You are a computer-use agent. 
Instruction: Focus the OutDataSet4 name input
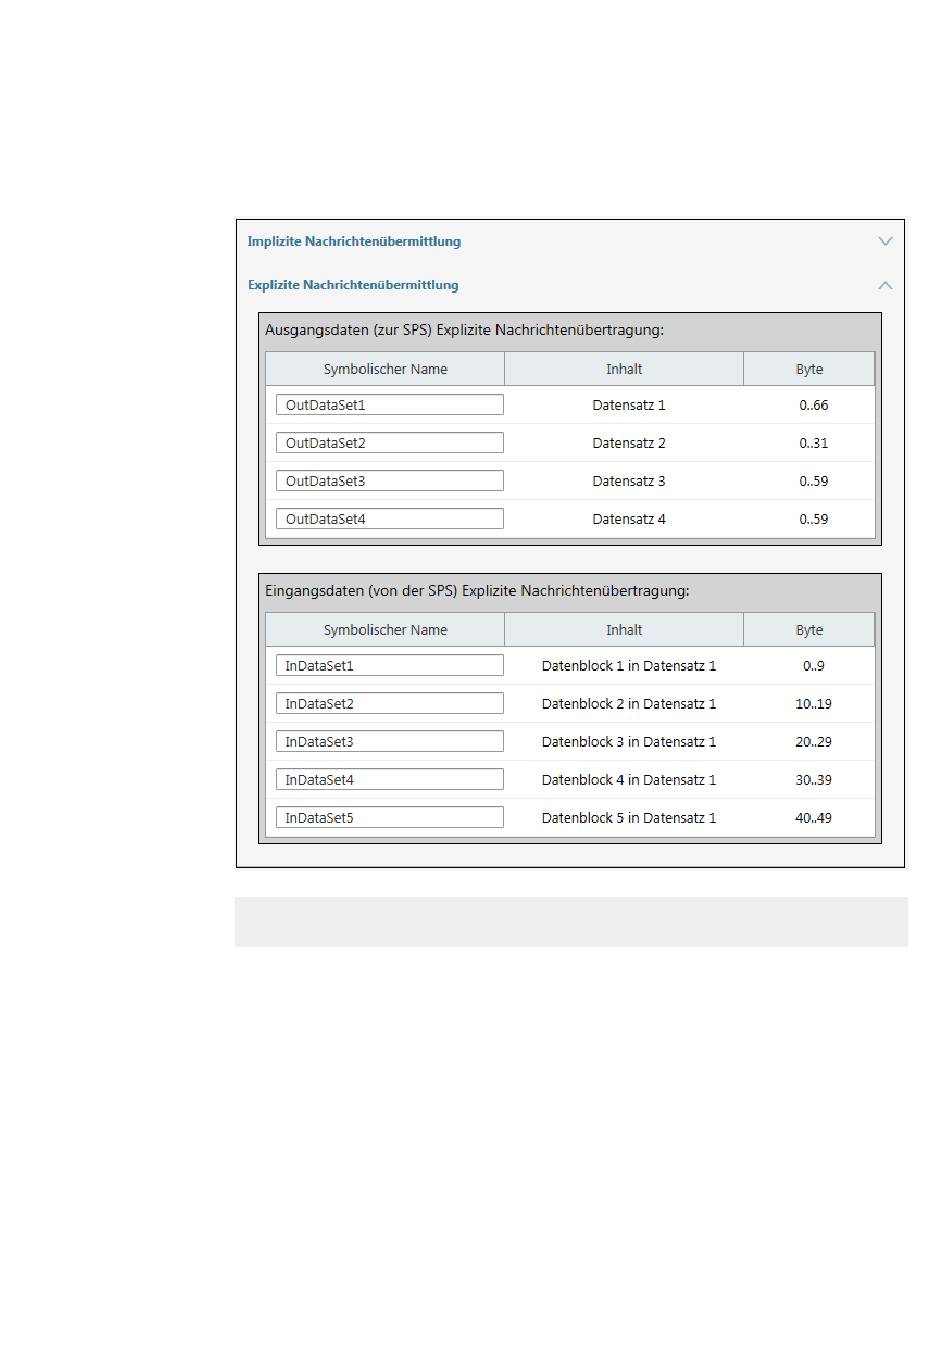389,519
